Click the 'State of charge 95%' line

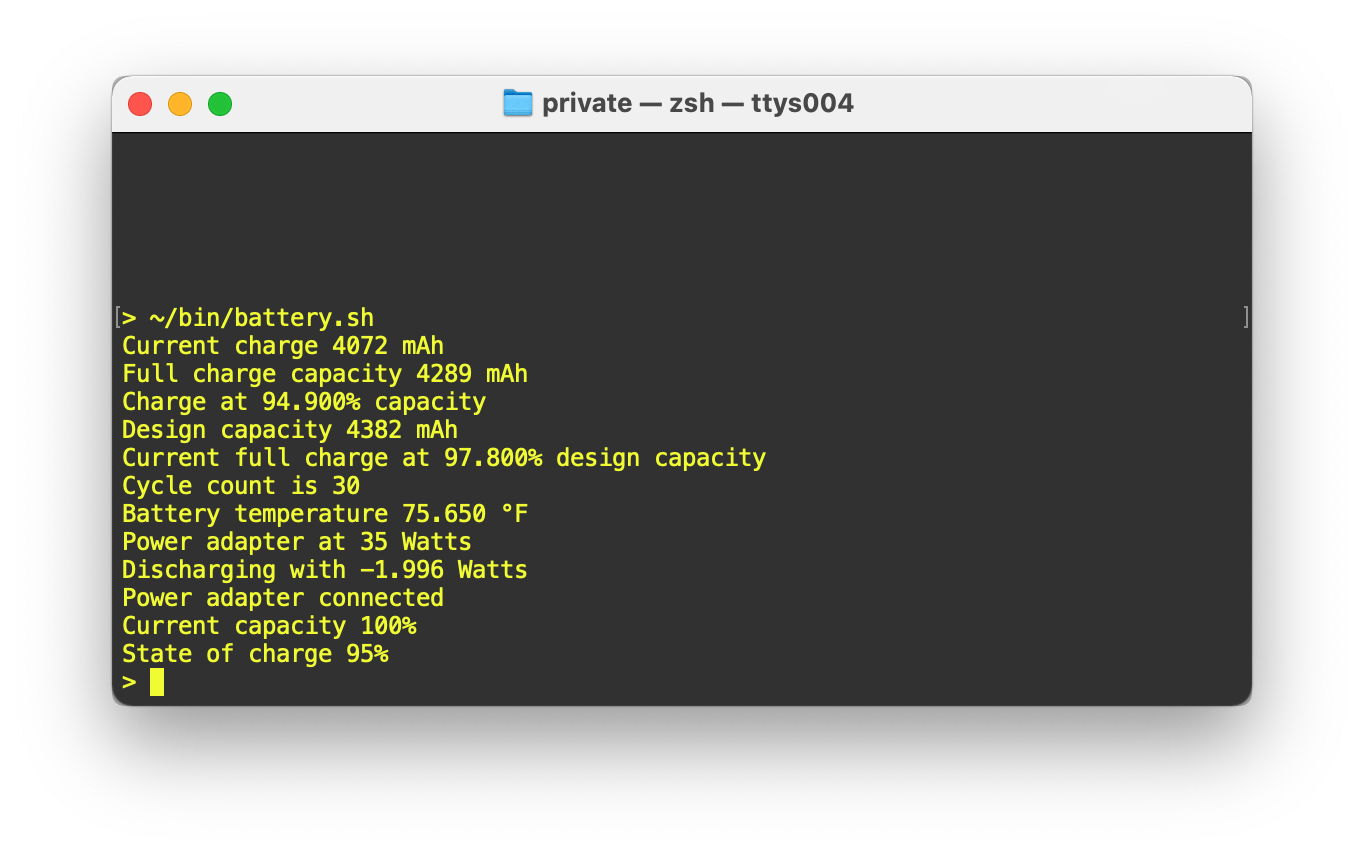[x=255, y=654]
